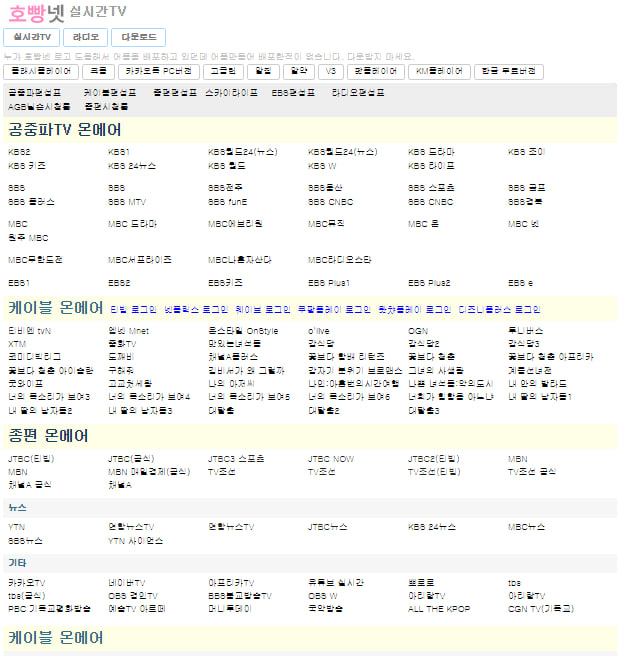Image resolution: width=620 pixels, height=656 pixels.
Task: Open the 공중파편성표 schedule link
Action: click(35, 92)
